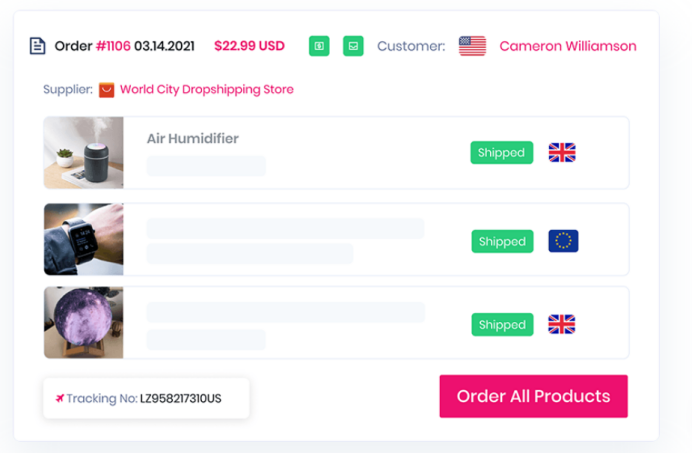Click the US flag beside Customer

pyautogui.click(x=472, y=46)
